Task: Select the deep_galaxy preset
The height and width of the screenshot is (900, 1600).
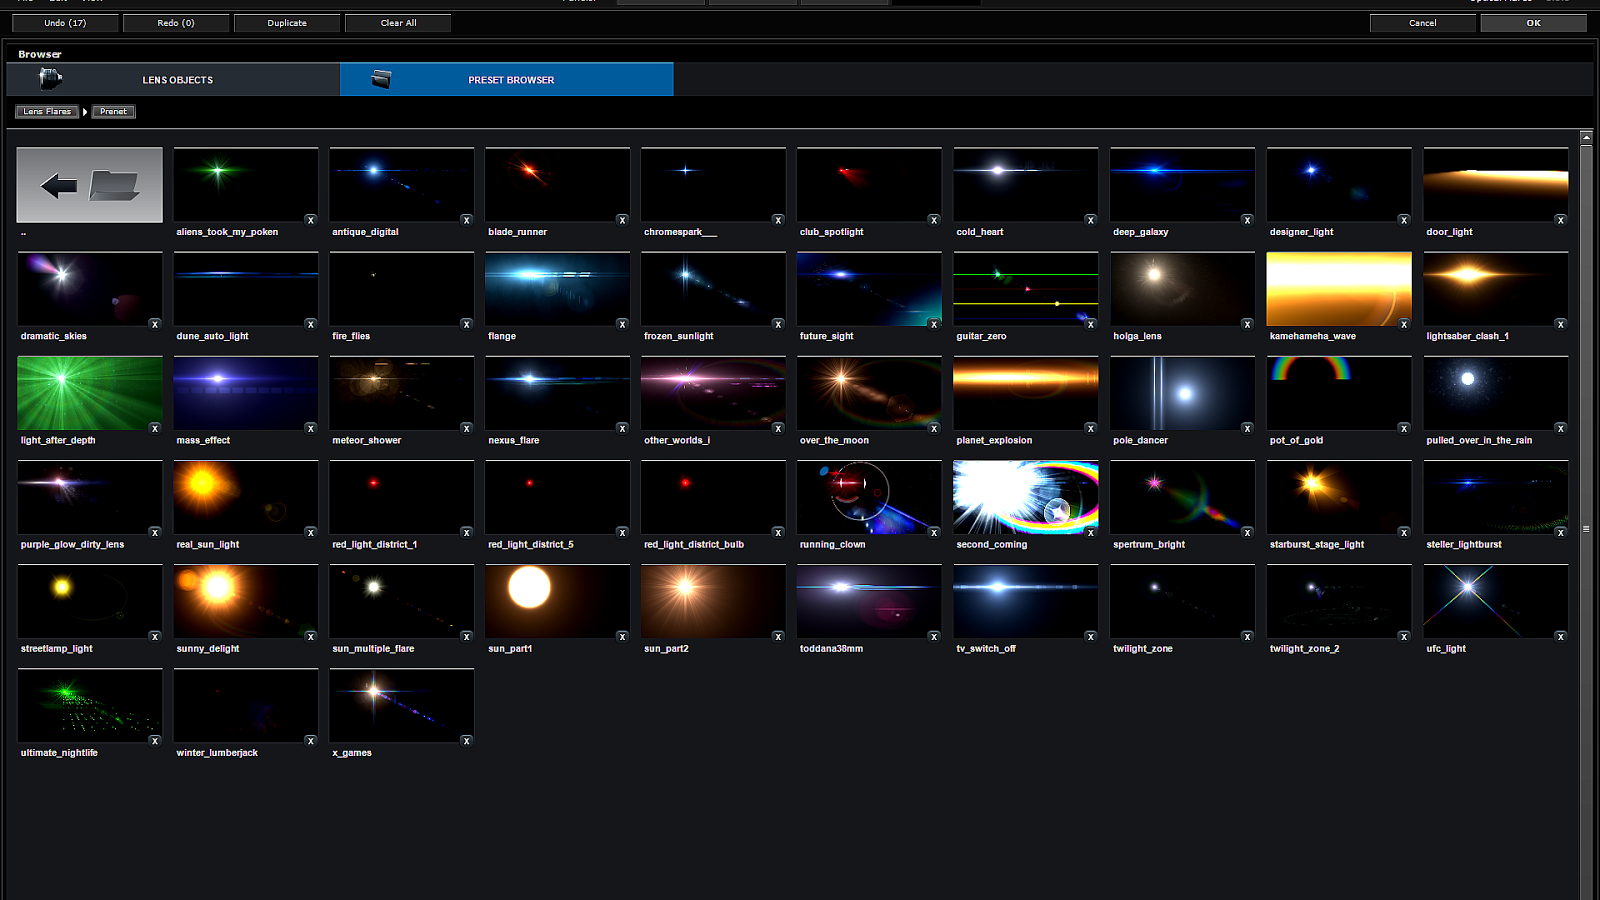Action: pos(1183,185)
